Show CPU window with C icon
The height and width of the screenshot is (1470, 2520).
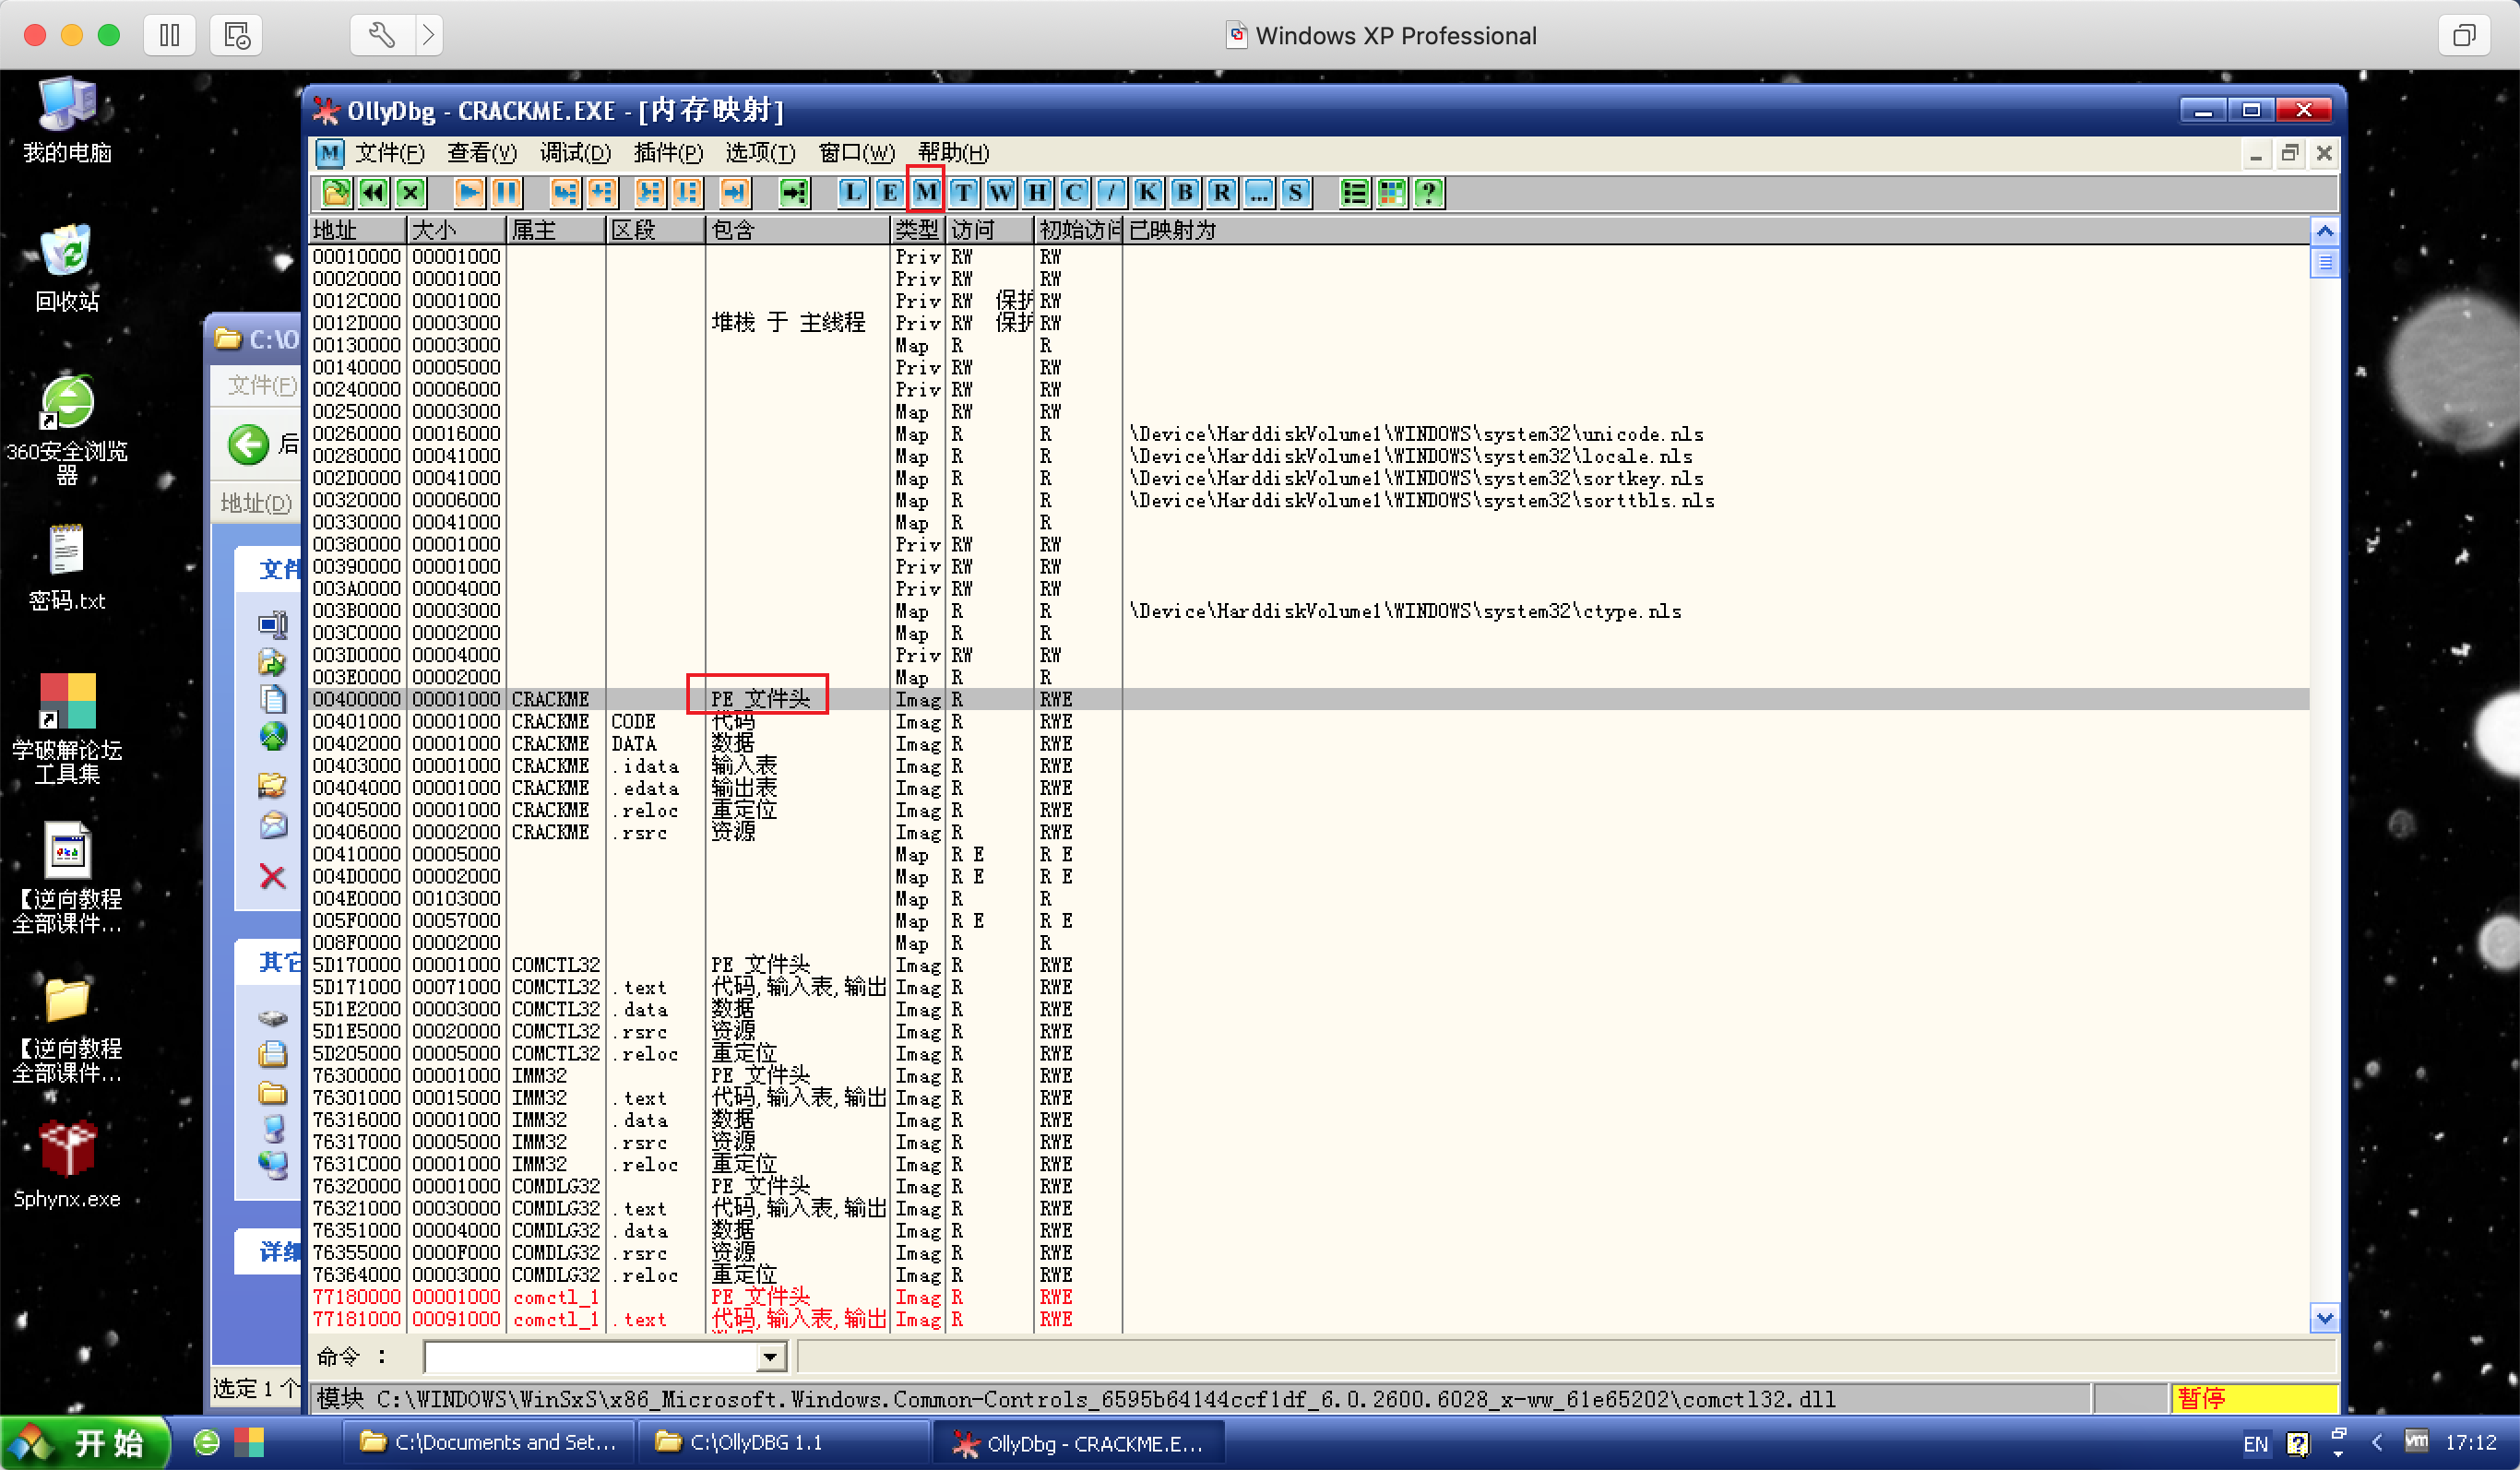click(1074, 192)
